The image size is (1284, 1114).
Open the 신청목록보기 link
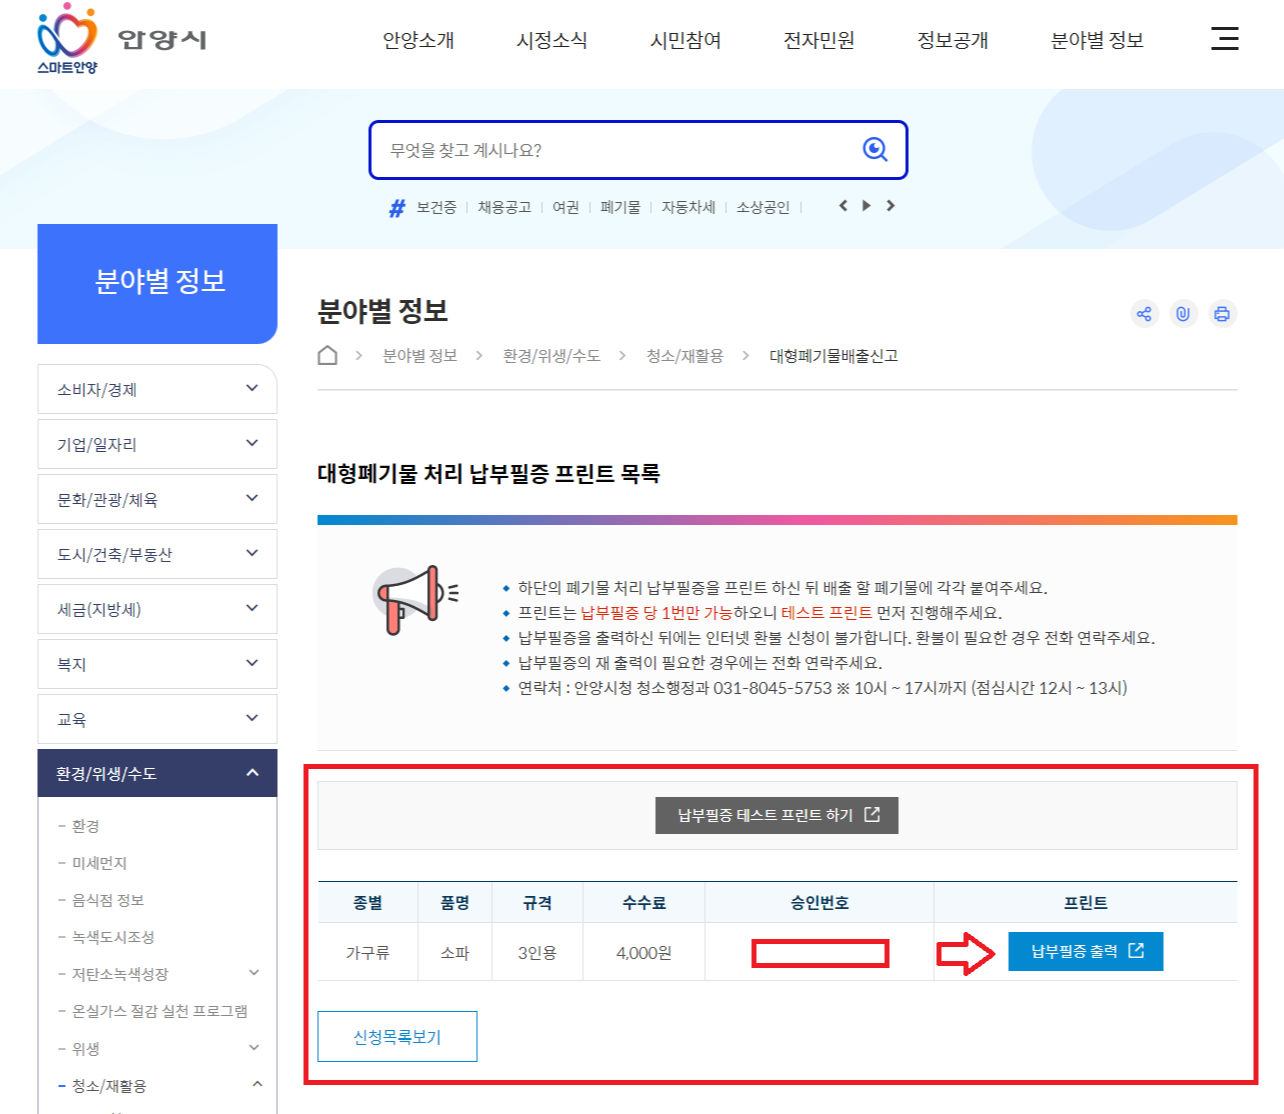tap(397, 1036)
